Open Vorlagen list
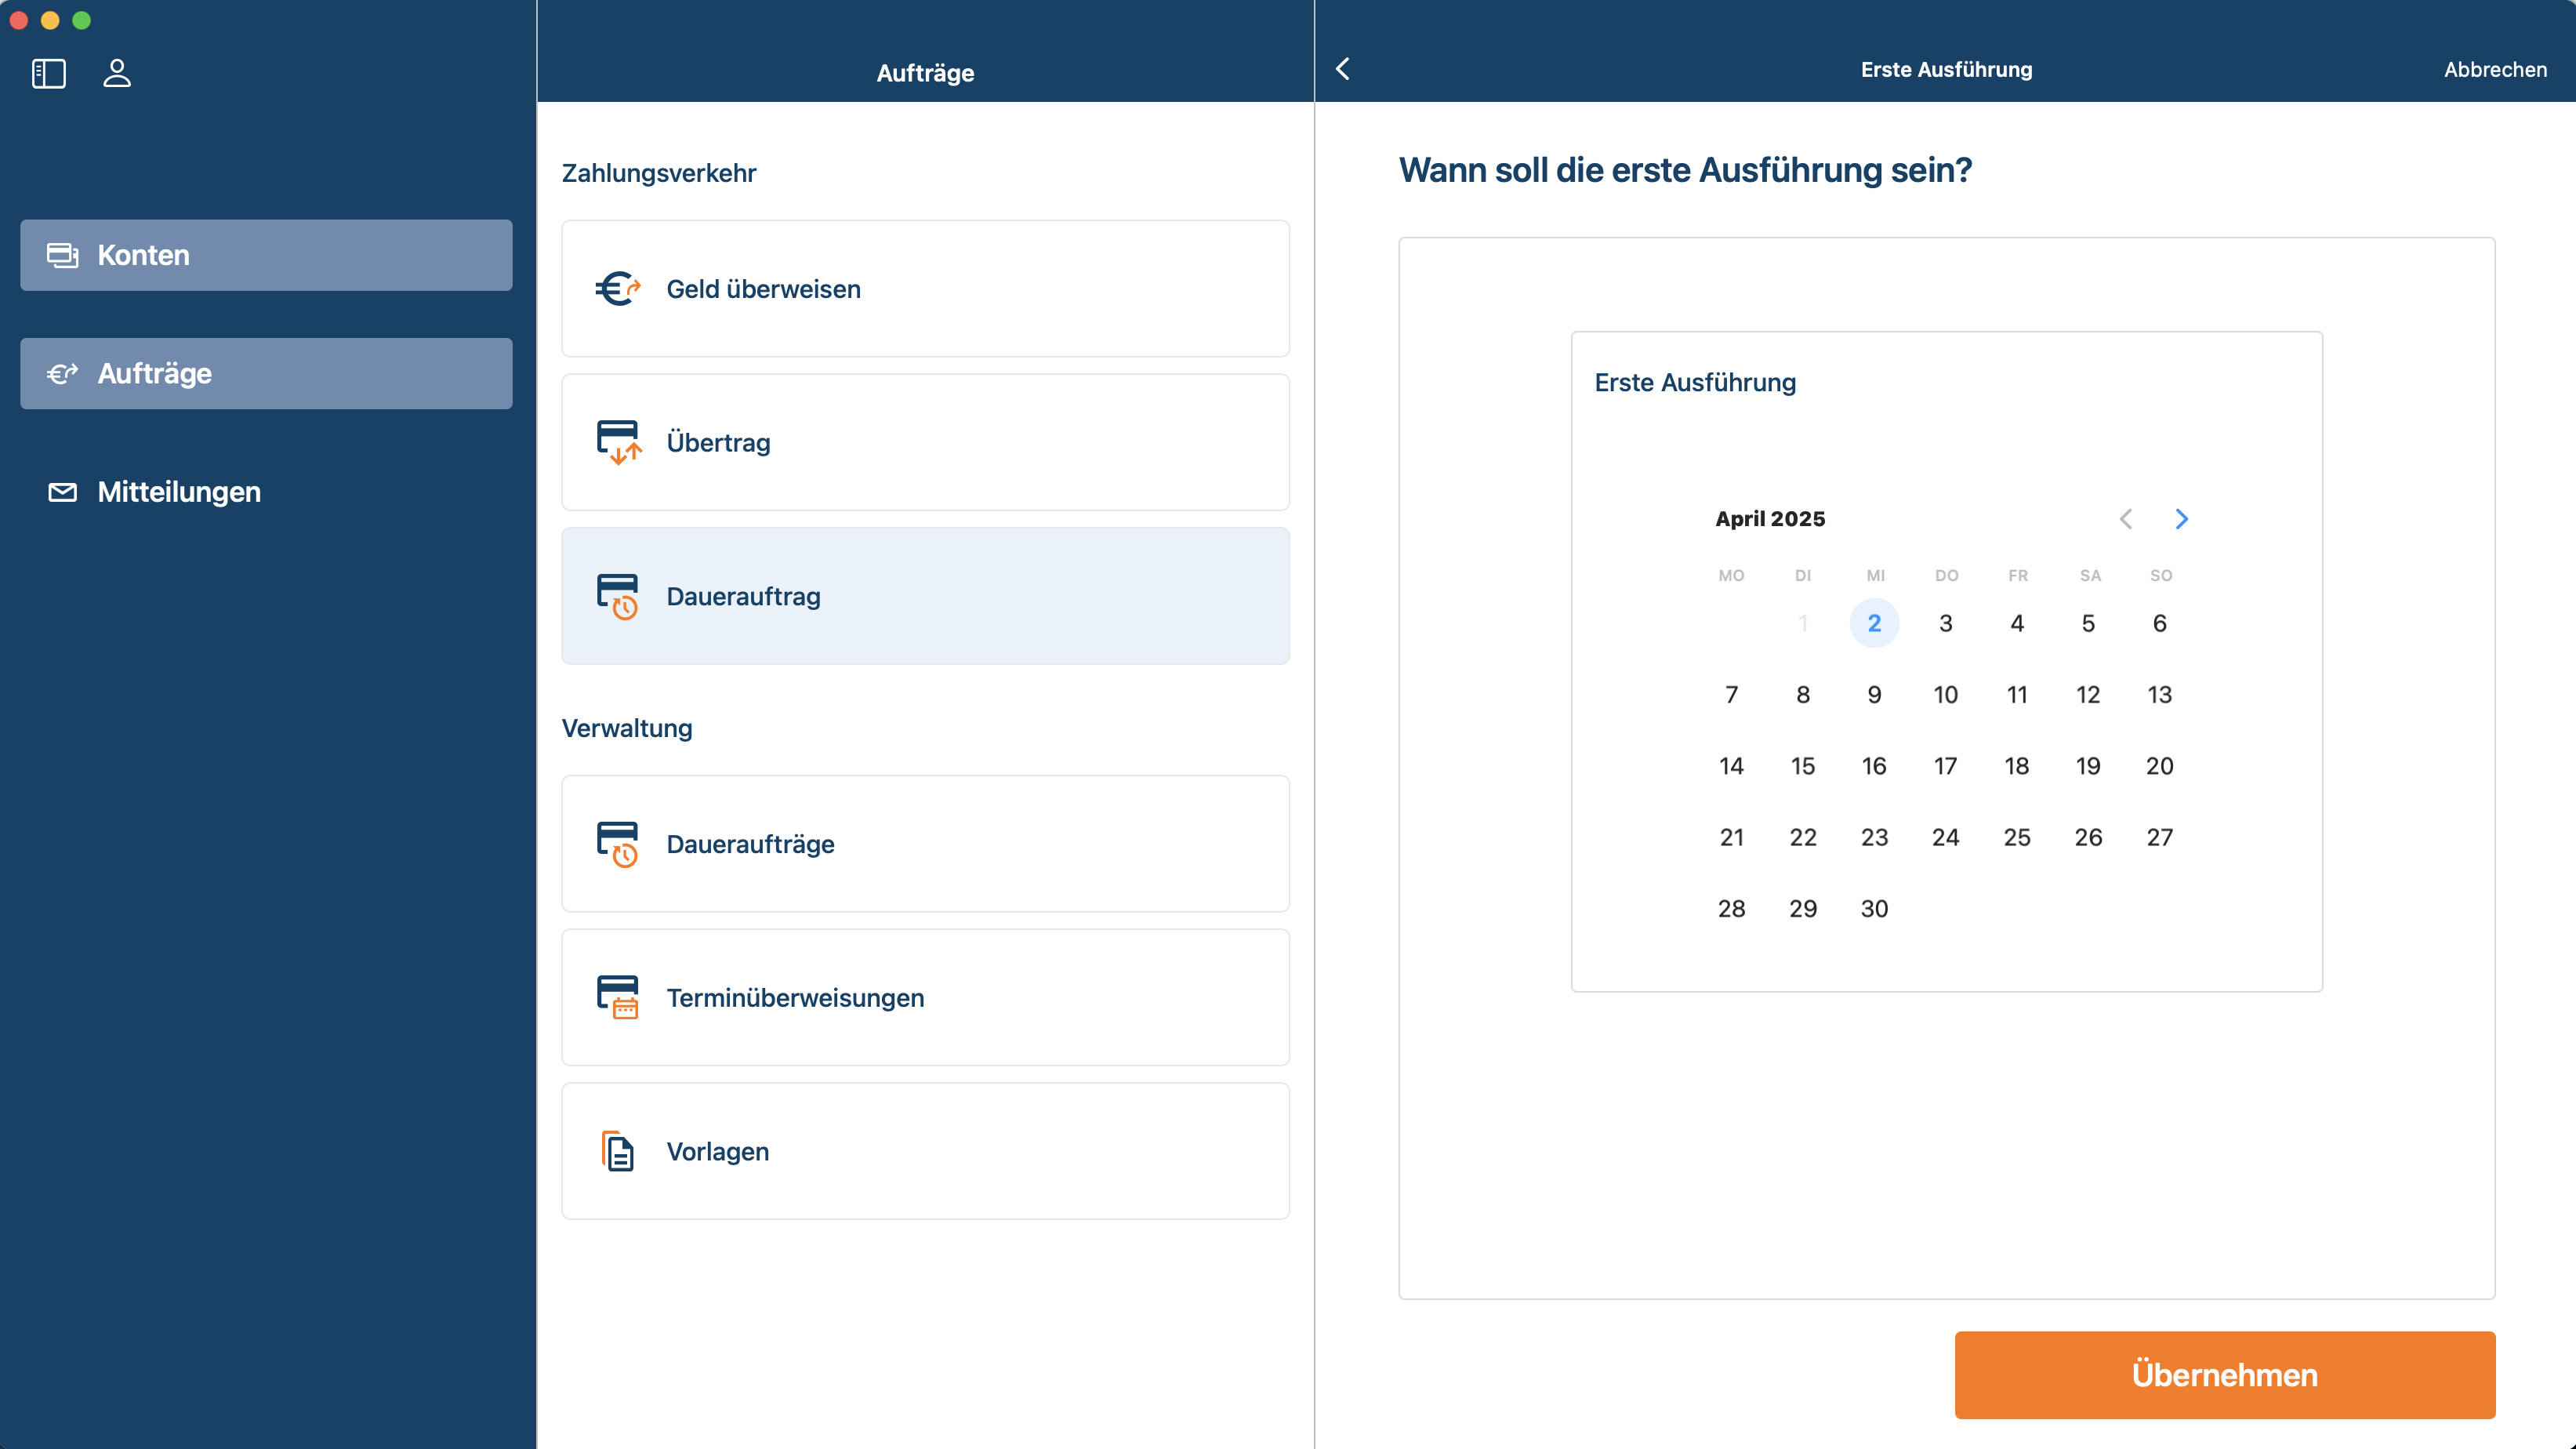Viewport: 2576px width, 1449px height. (x=925, y=1151)
